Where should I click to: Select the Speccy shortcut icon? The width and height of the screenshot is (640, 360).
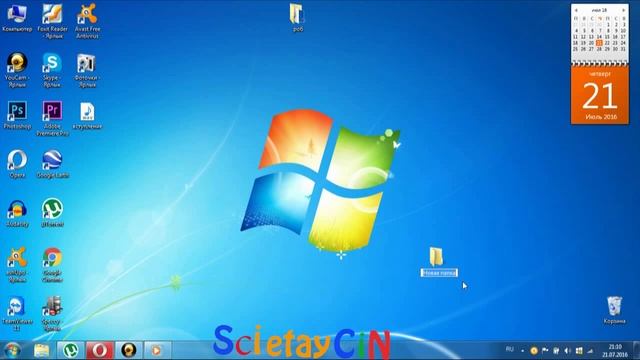52,313
